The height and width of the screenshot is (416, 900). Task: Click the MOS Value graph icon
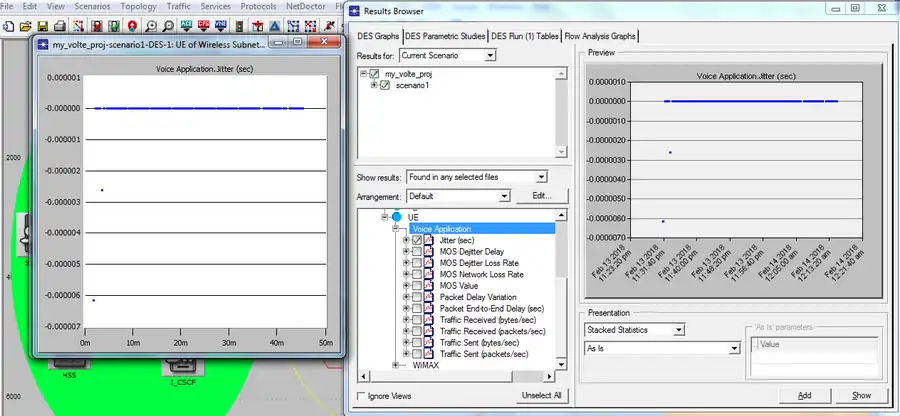(x=429, y=286)
